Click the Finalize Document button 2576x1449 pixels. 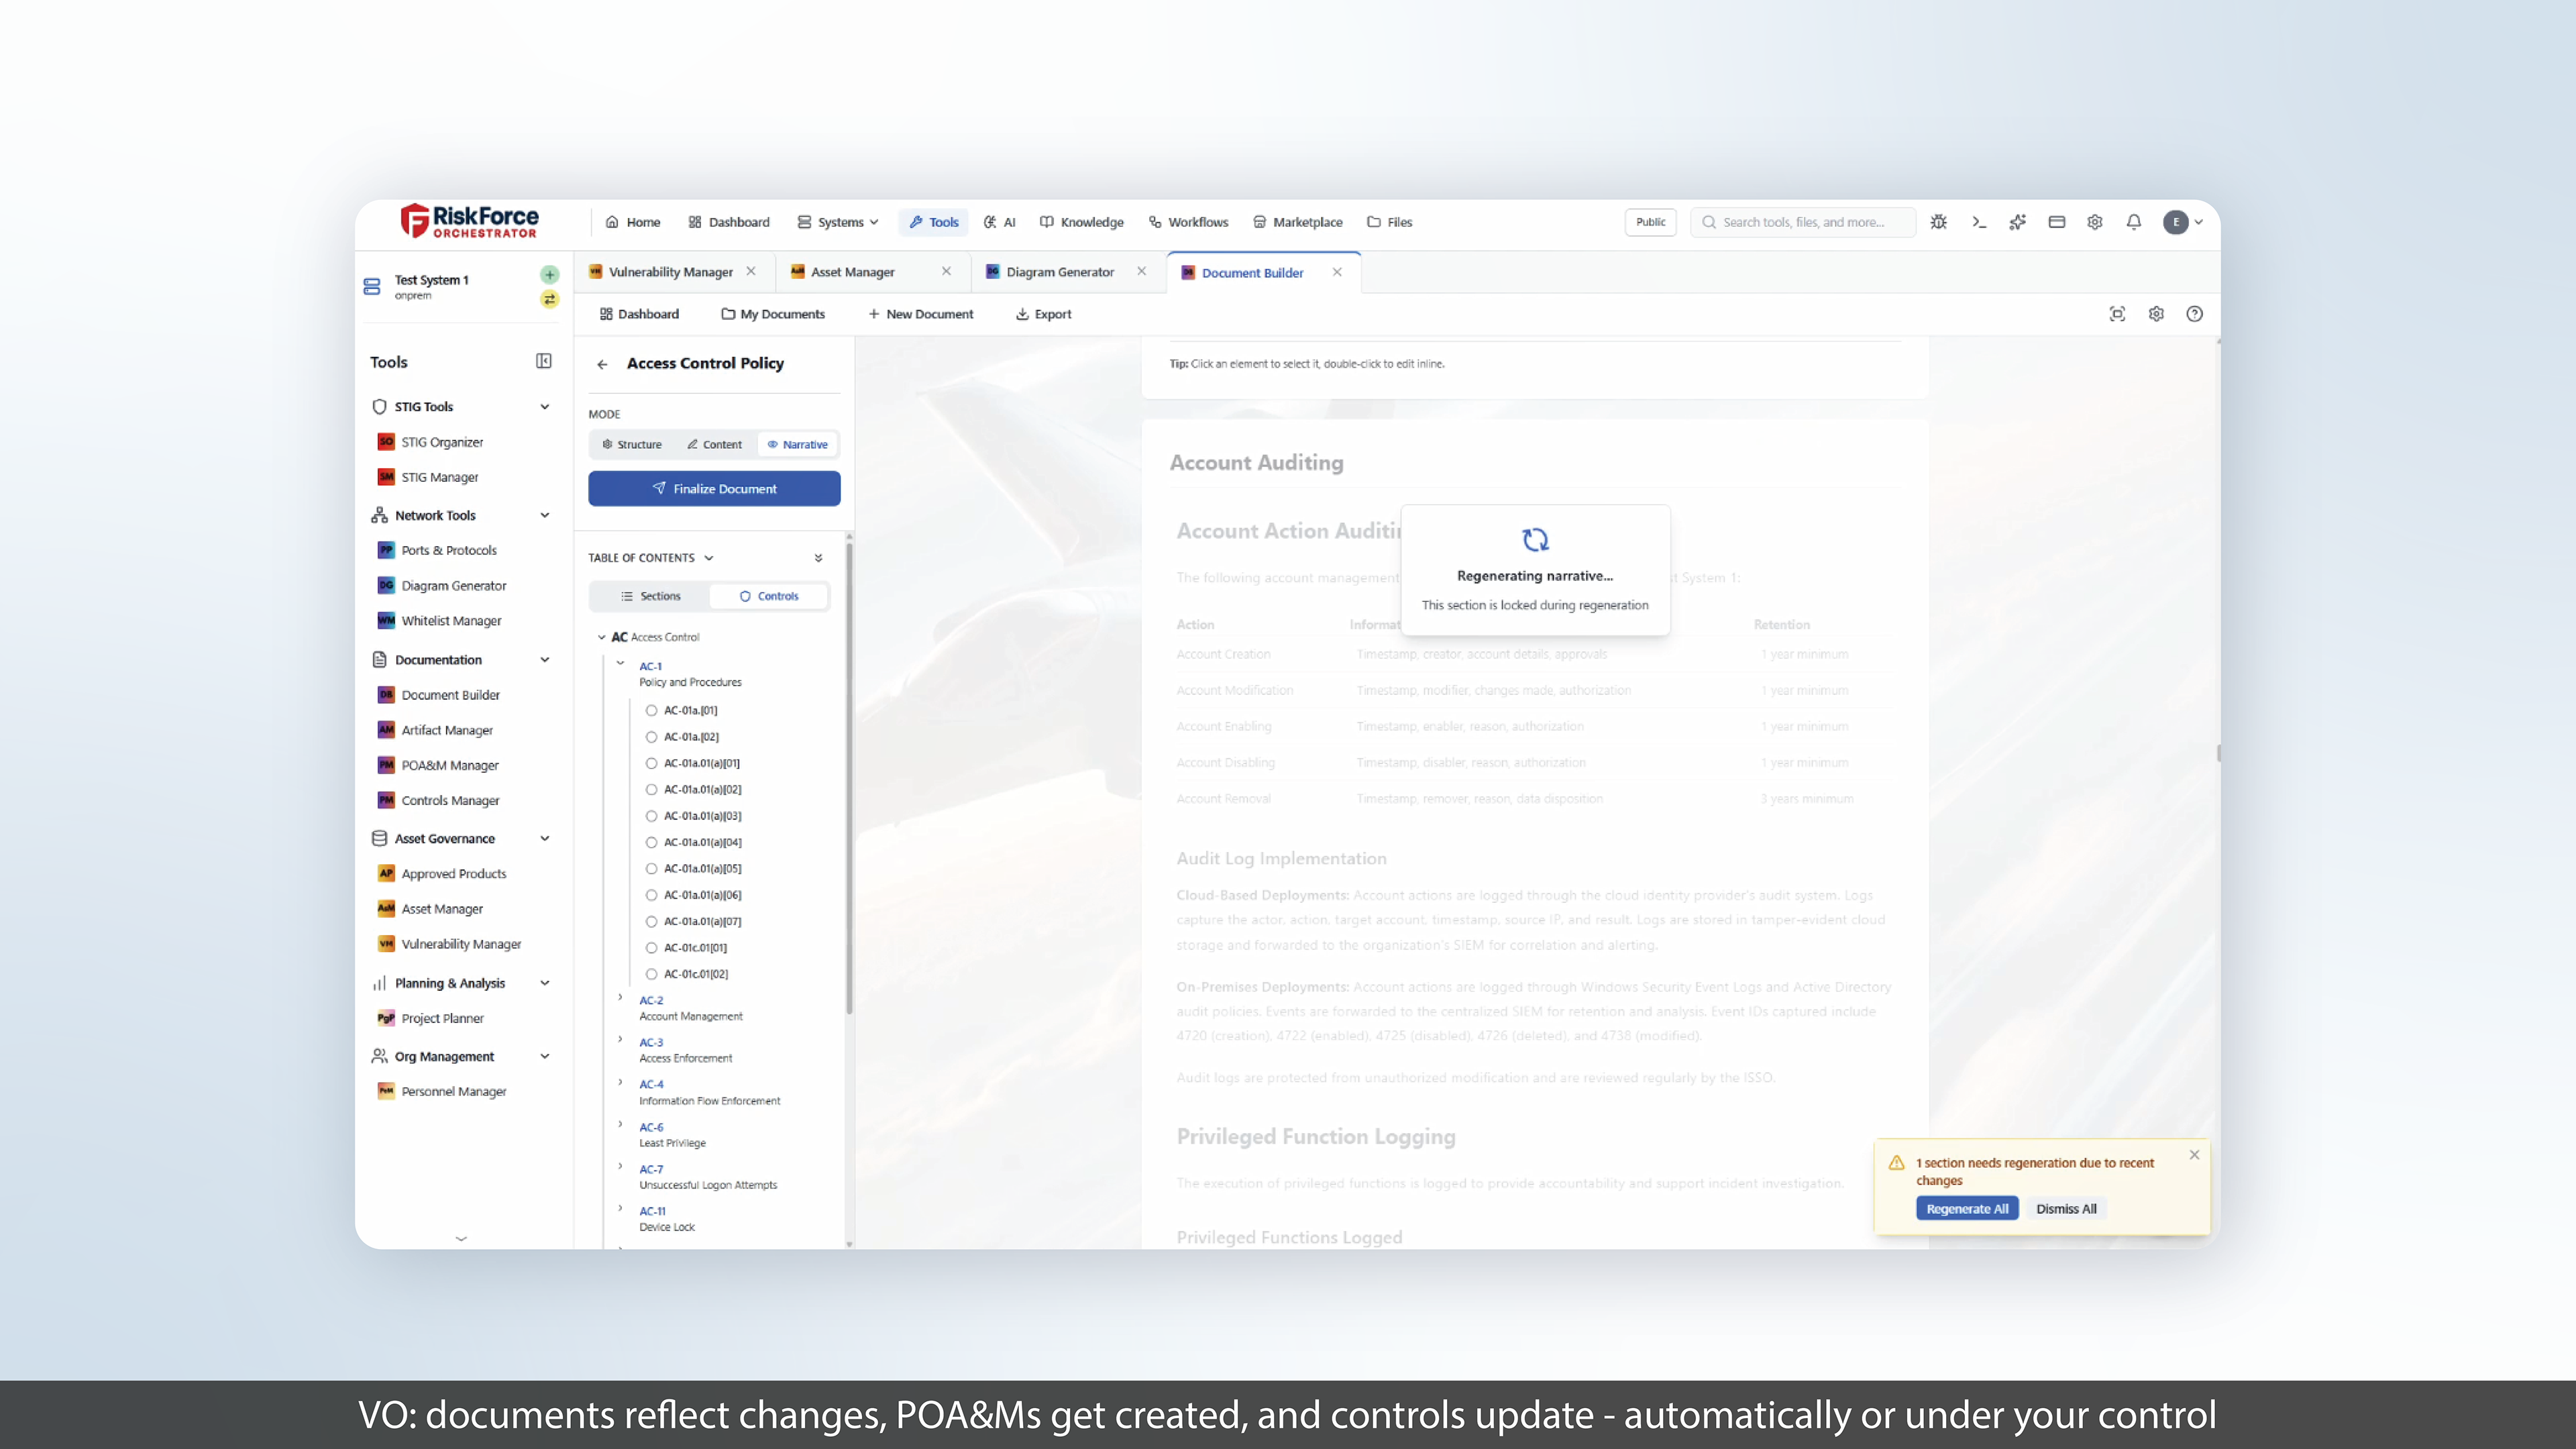click(714, 489)
